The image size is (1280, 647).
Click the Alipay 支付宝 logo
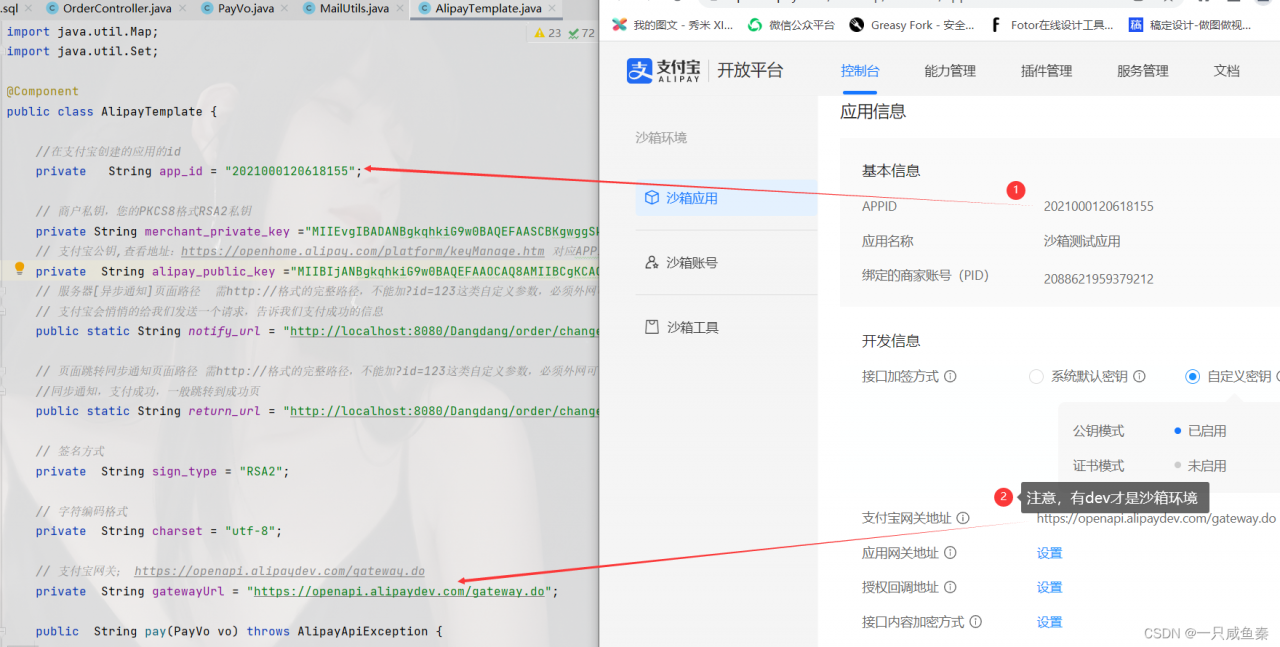[664, 71]
